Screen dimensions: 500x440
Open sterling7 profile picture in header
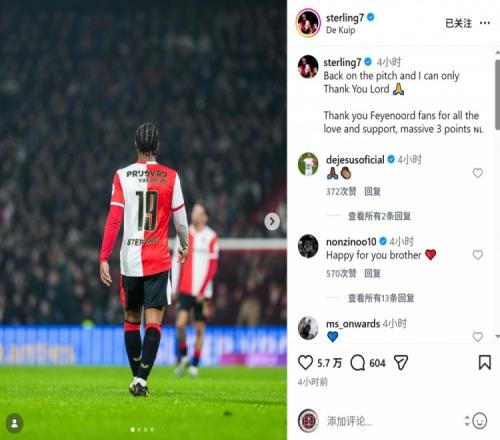tap(308, 23)
